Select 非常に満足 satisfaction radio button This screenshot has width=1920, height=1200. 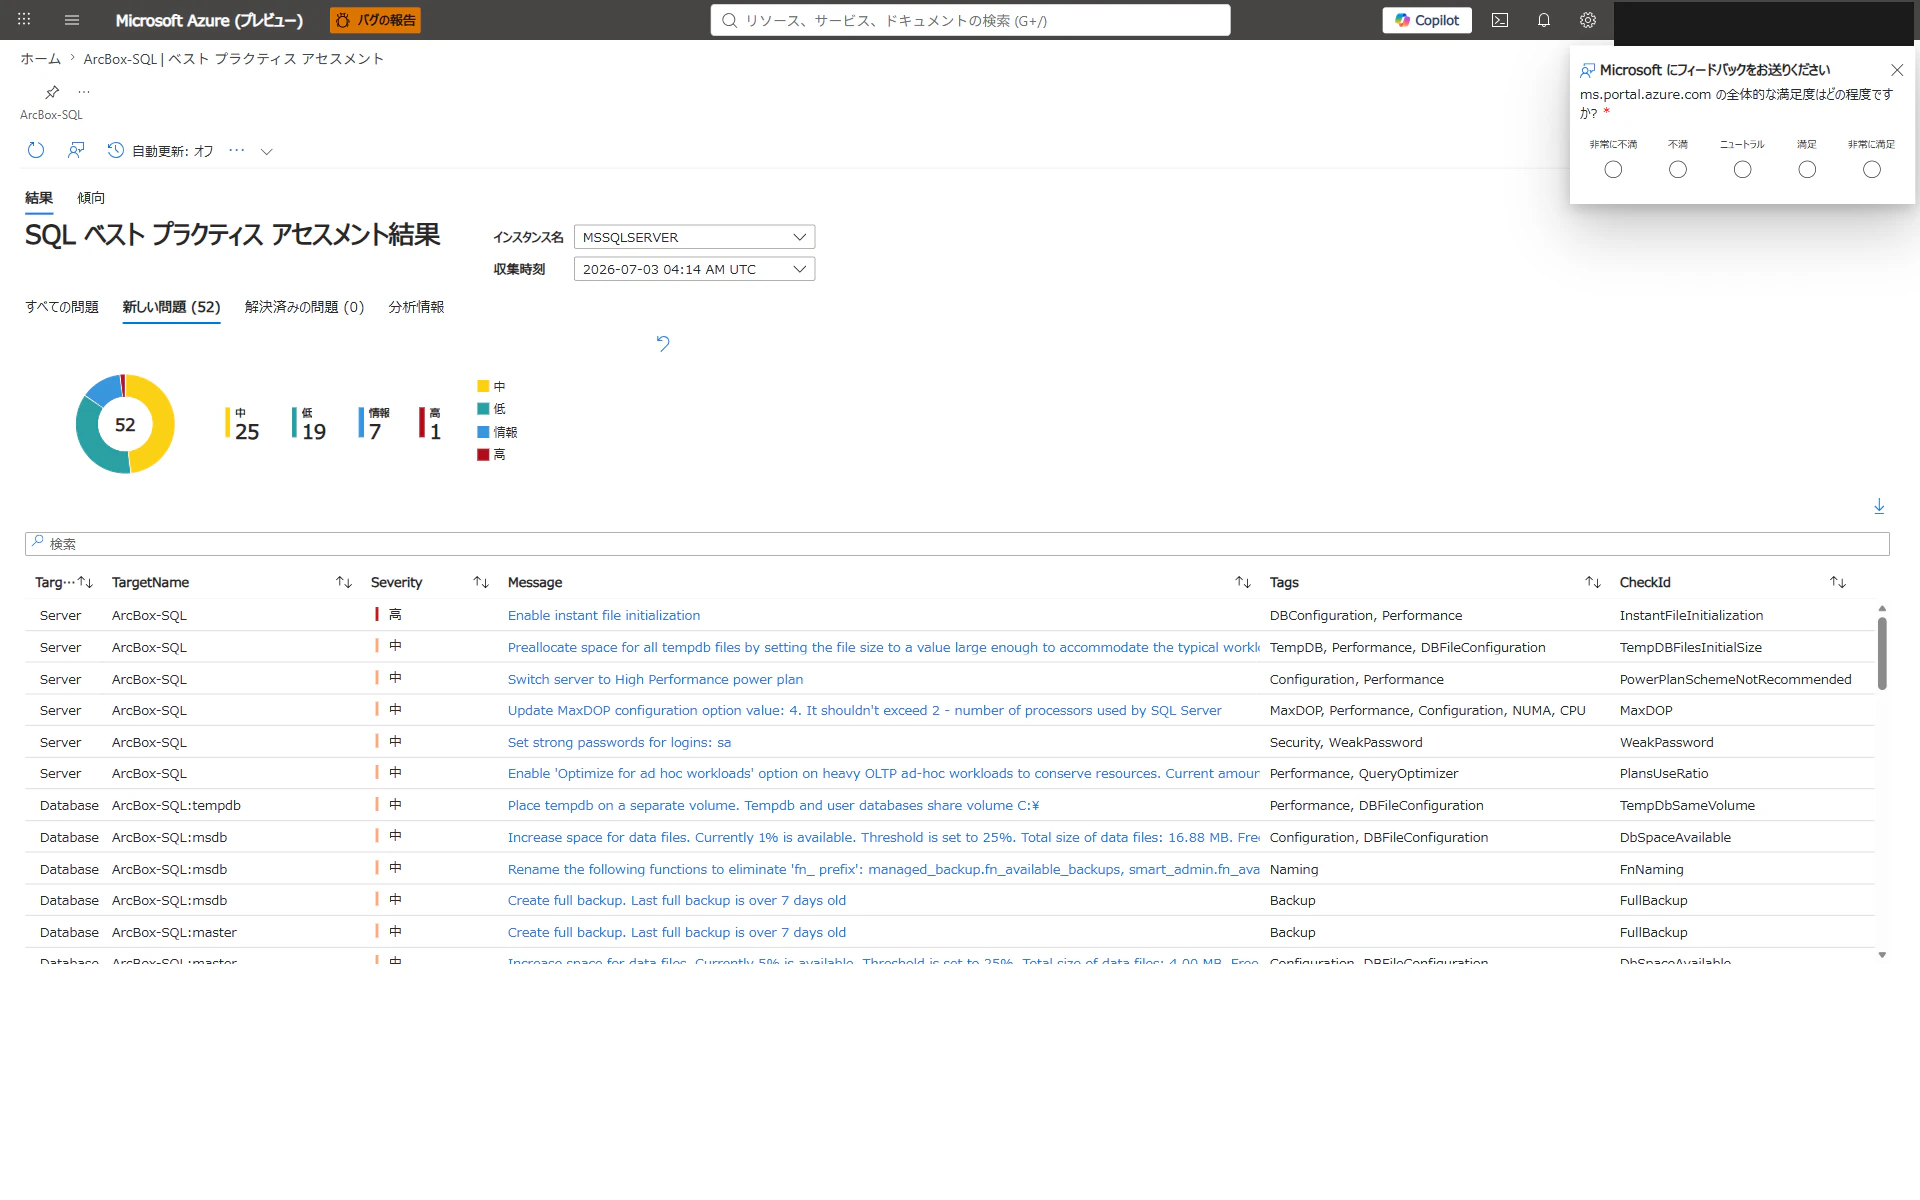point(1872,170)
